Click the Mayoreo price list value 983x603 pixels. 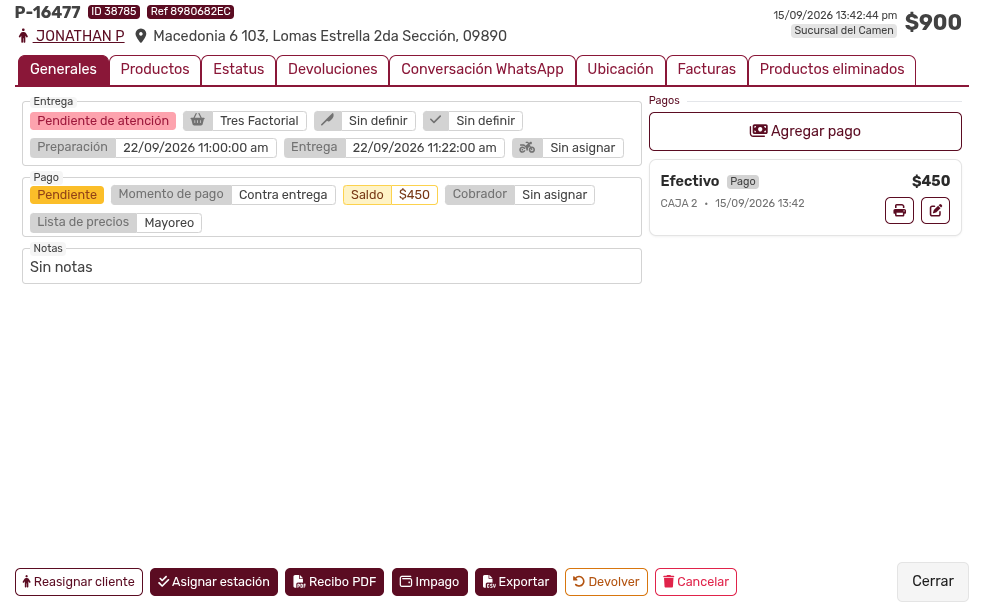[x=169, y=223]
